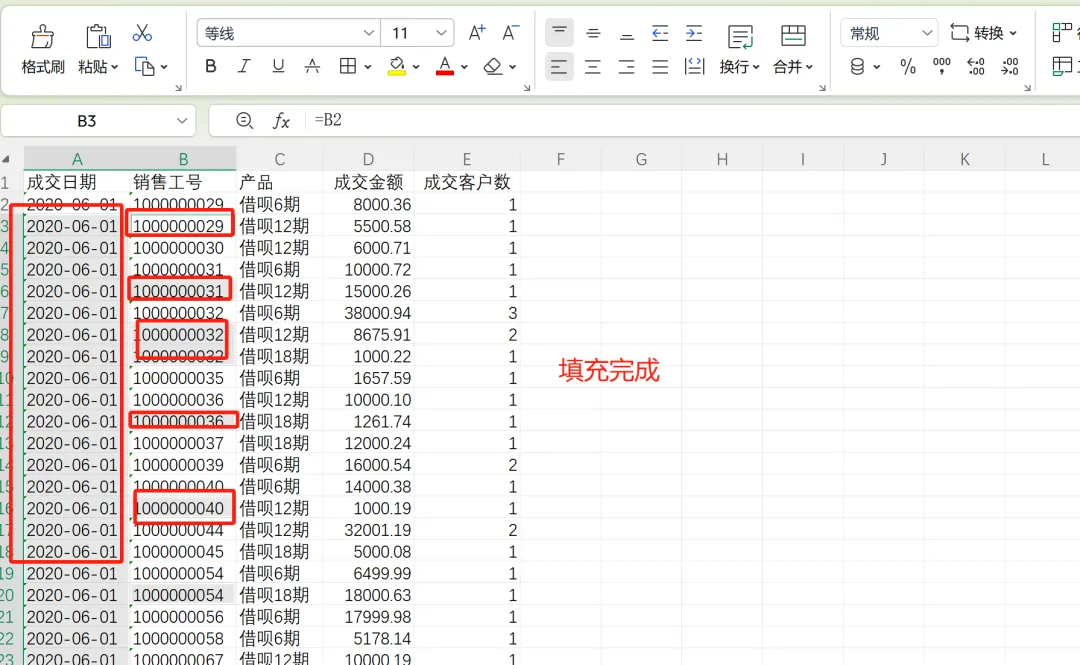Open the Paste (粘贴) dropdown arrow
Image resolution: width=1080 pixels, height=665 pixels.
[114, 67]
